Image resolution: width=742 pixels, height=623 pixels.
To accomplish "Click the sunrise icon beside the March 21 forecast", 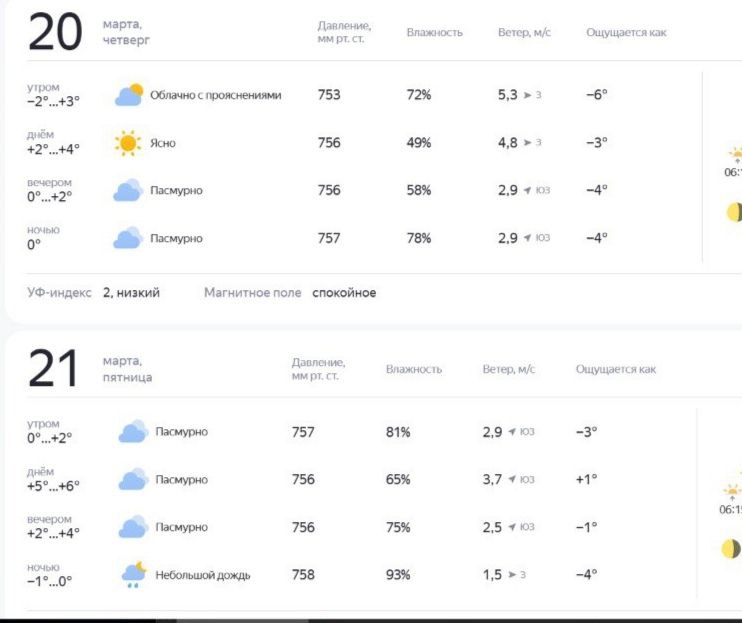I will coord(732,491).
